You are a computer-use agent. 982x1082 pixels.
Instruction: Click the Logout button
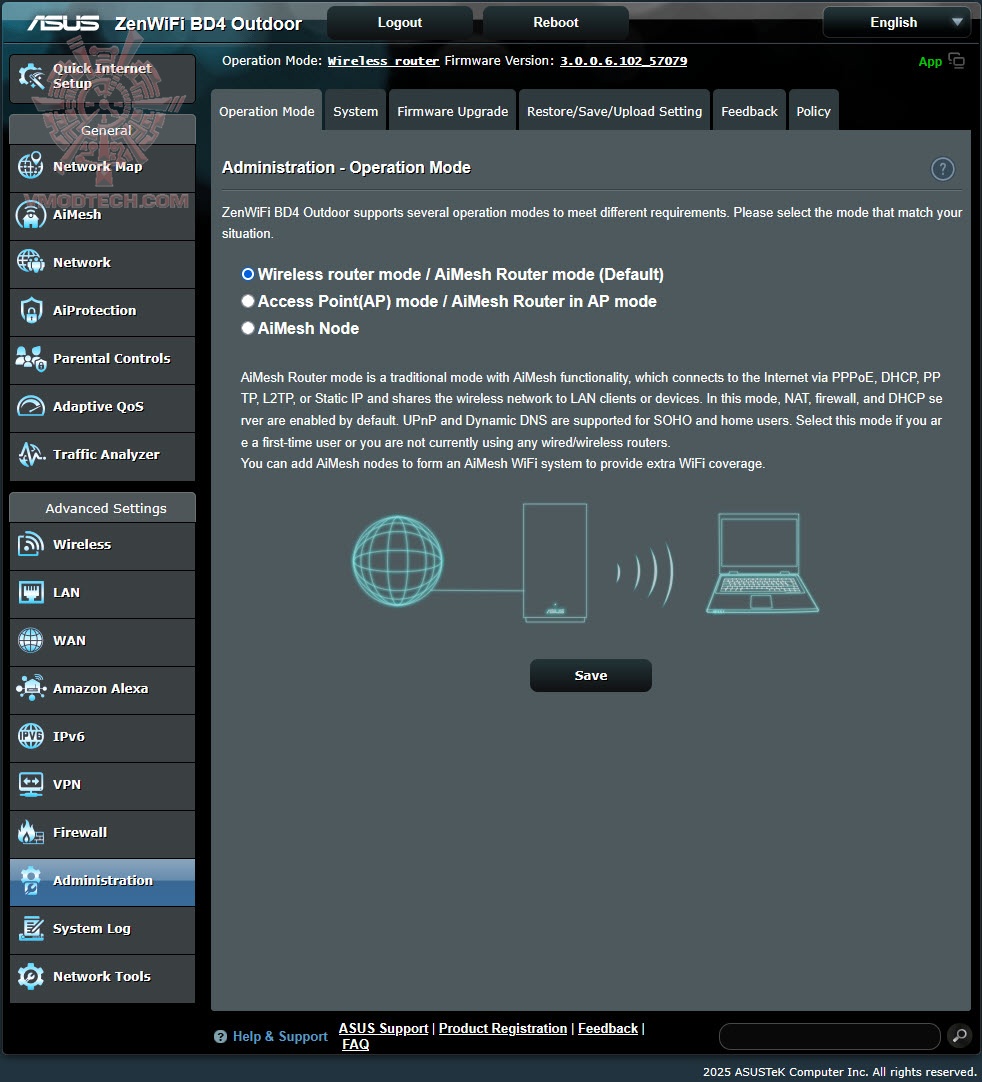[400, 22]
